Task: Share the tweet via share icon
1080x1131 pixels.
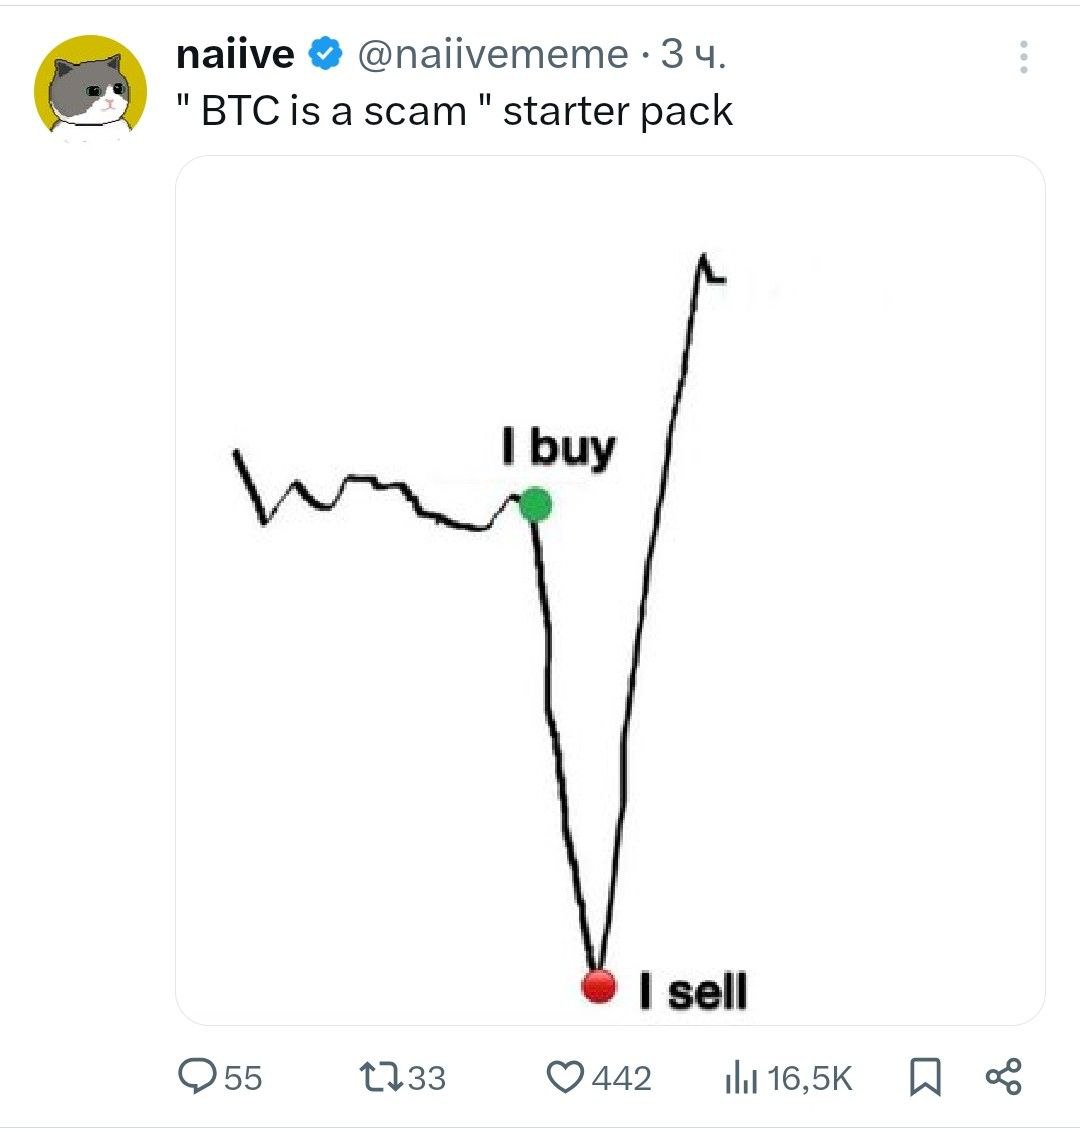Action: point(1004,1076)
